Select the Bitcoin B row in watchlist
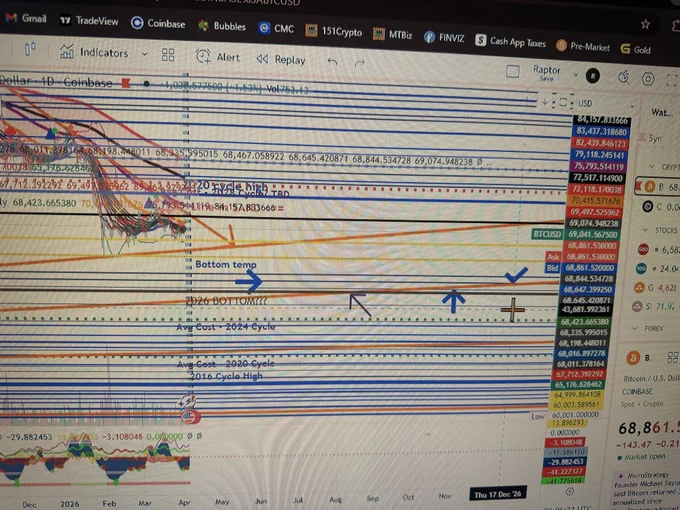 click(x=659, y=187)
